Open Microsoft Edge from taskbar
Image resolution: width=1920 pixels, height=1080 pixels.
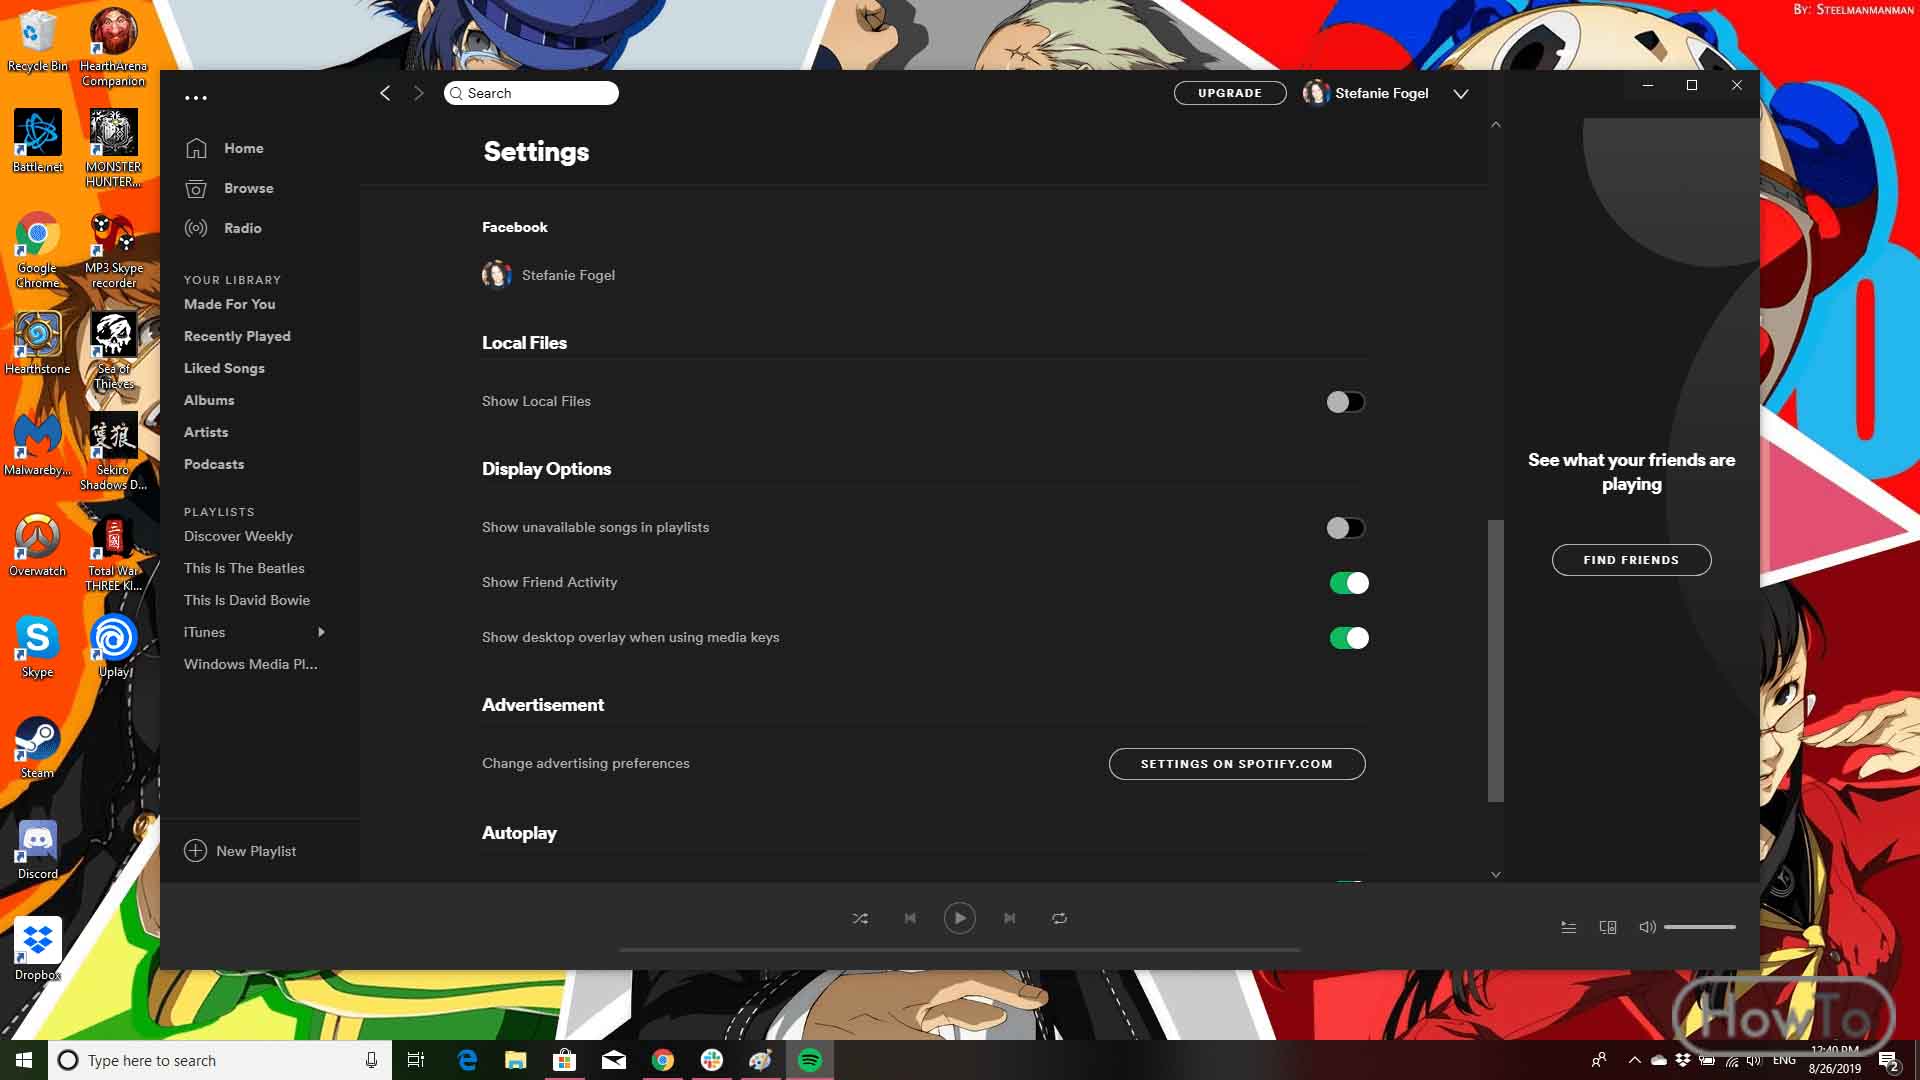467,1060
